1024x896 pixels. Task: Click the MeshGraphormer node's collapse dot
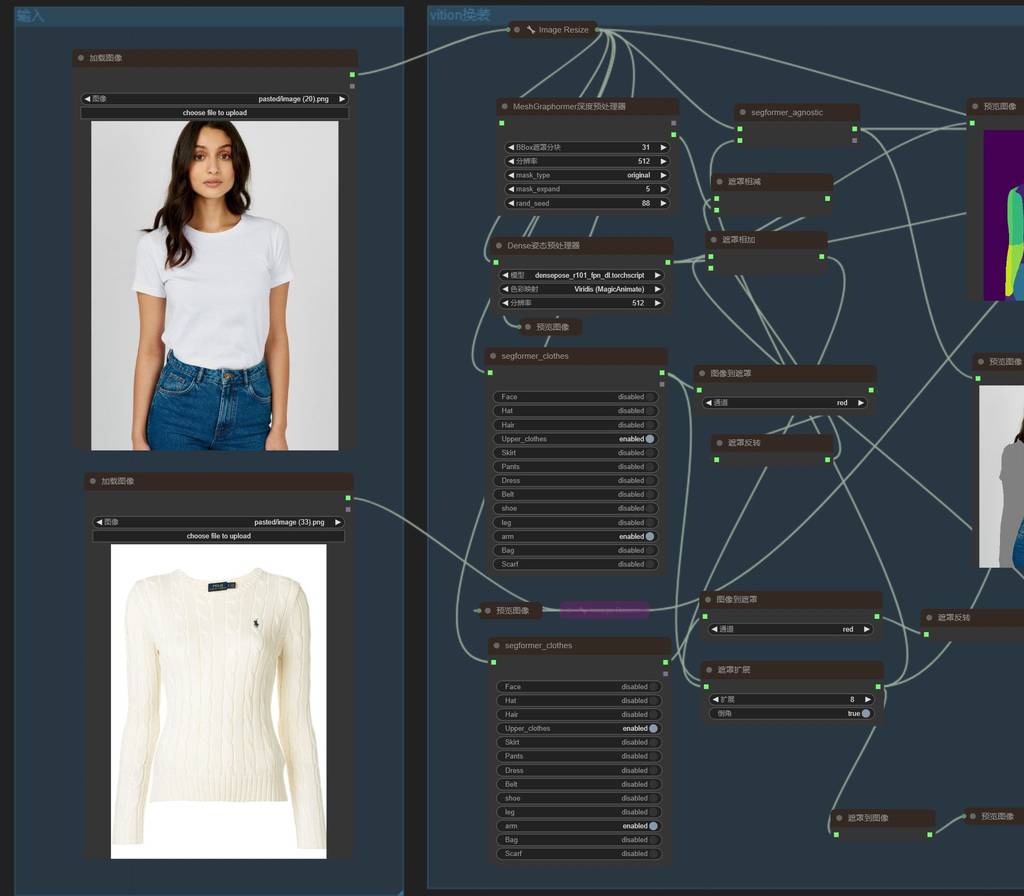point(505,106)
